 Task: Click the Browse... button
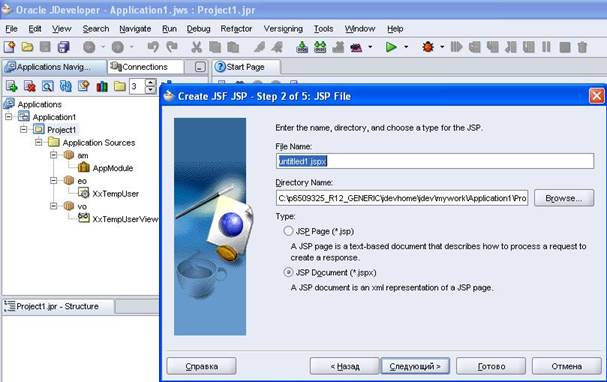[564, 198]
